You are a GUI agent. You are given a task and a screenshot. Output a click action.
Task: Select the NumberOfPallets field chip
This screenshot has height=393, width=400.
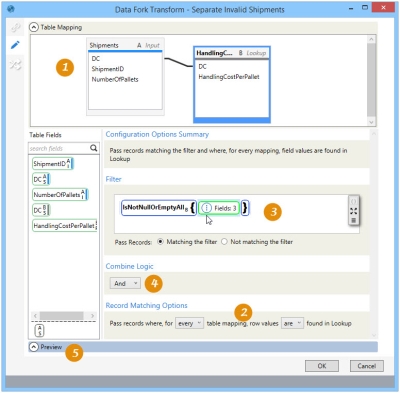coord(60,195)
